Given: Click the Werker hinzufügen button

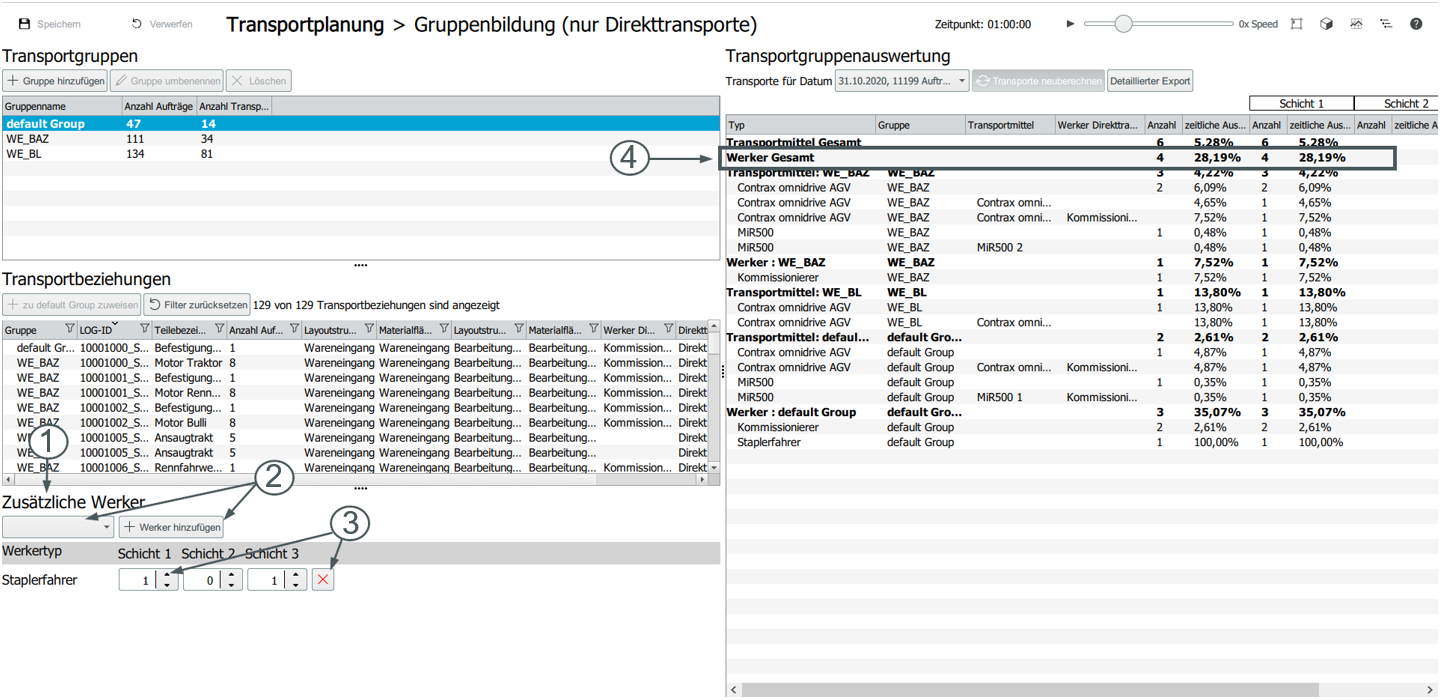Looking at the screenshot, I should (x=171, y=527).
